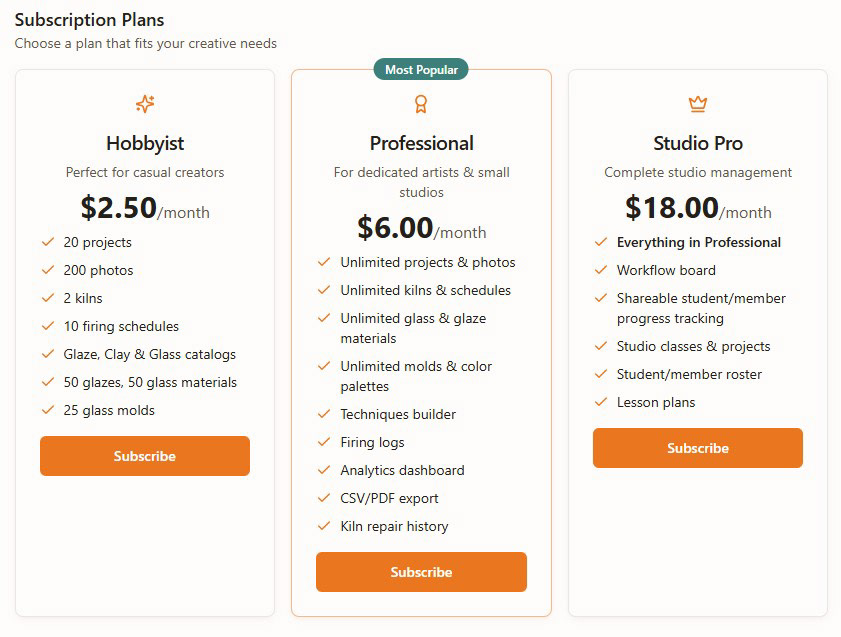The height and width of the screenshot is (637, 841).
Task: Click the Studio Pro crown icon
Action: [698, 104]
